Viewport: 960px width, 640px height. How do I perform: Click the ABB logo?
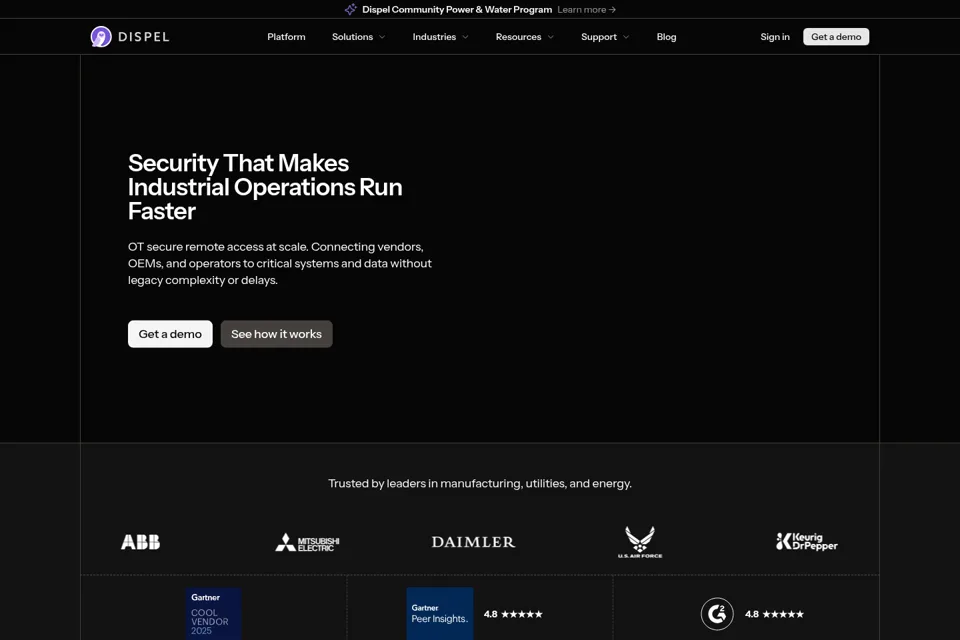click(140, 542)
